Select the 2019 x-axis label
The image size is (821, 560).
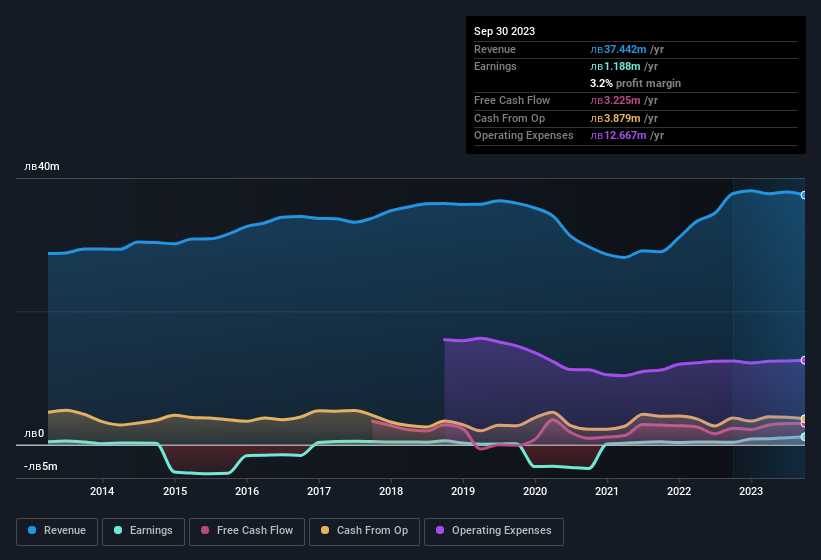463,491
